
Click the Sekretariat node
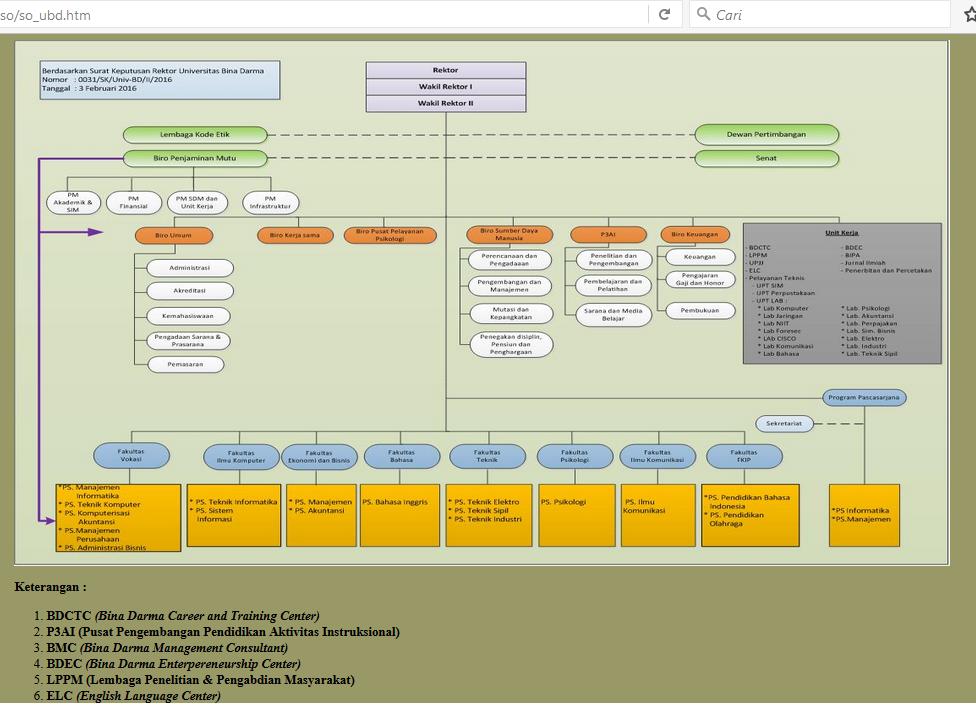(784, 423)
